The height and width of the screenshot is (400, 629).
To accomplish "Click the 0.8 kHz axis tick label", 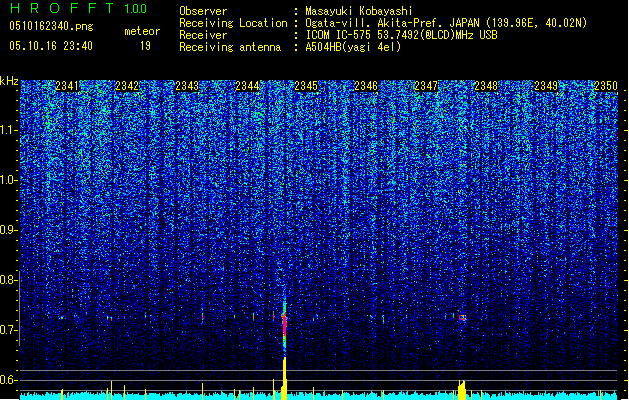I will tap(8, 280).
